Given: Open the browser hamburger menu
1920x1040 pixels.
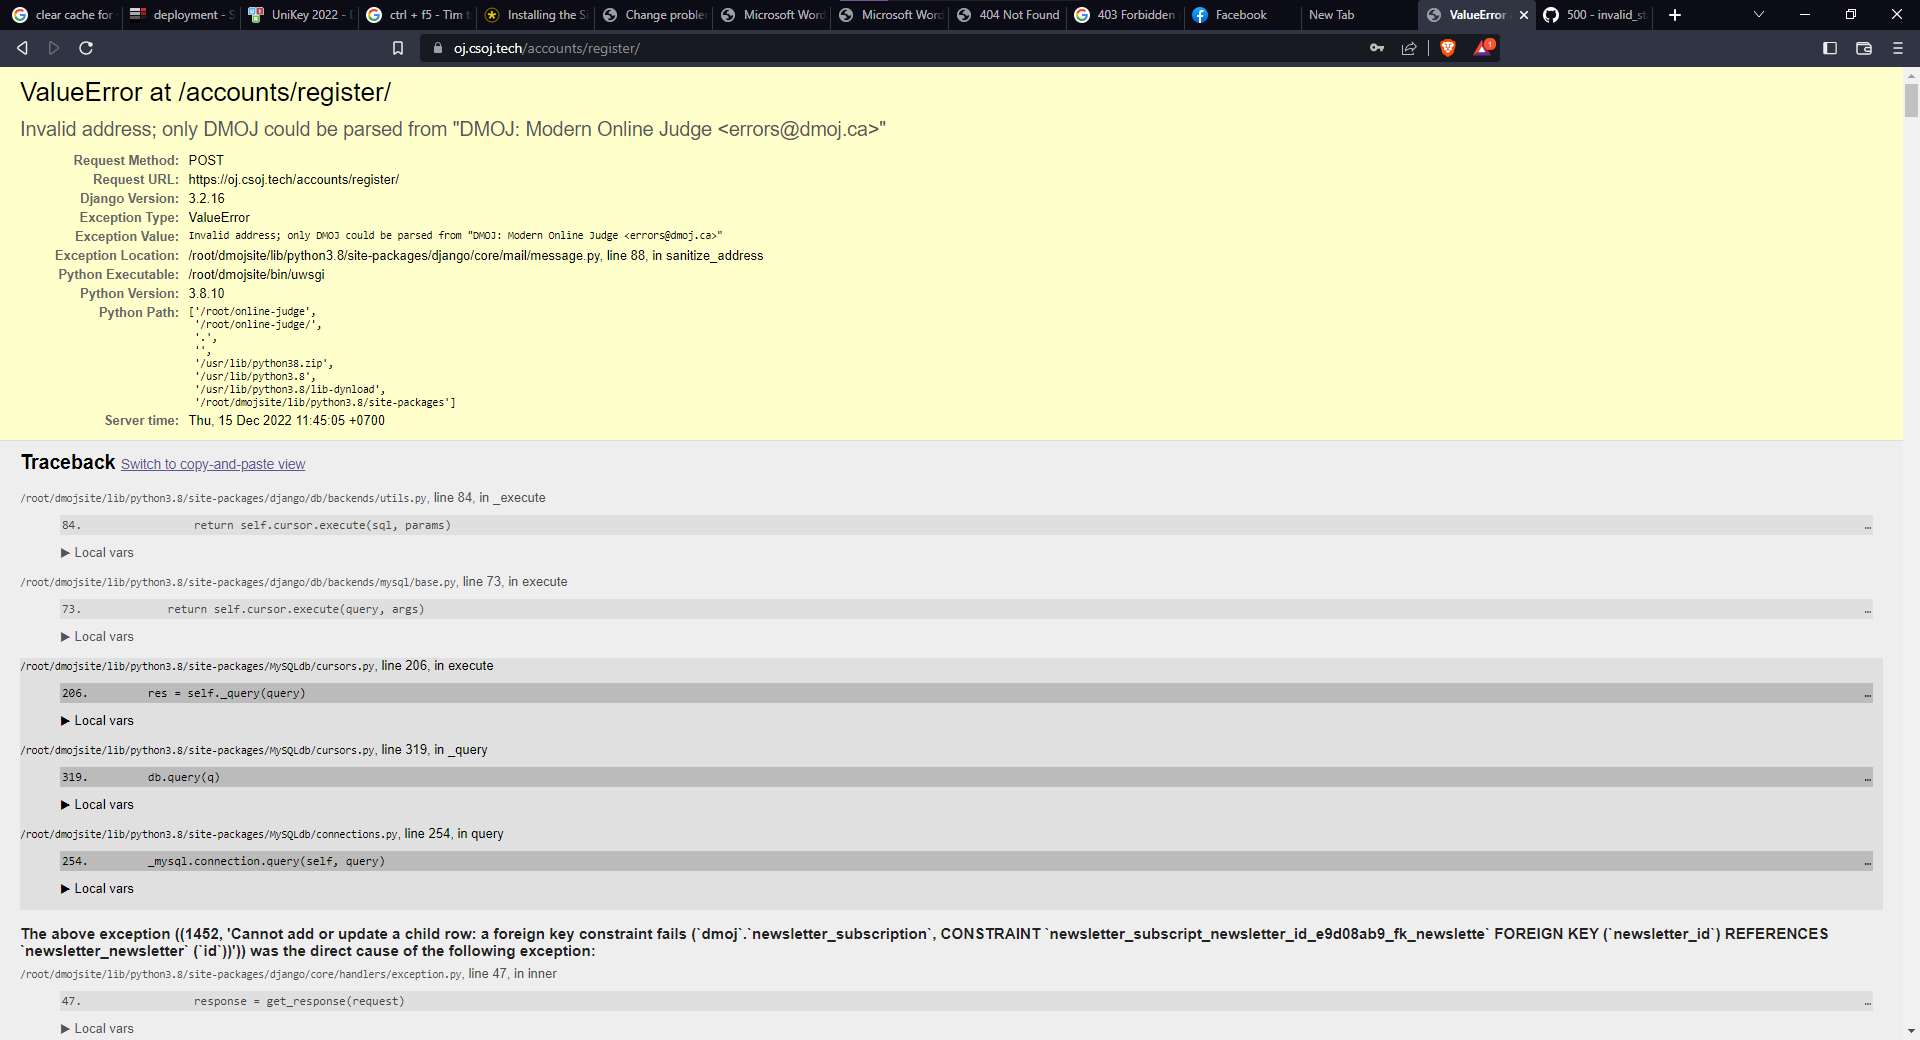Looking at the screenshot, I should pos(1897,47).
